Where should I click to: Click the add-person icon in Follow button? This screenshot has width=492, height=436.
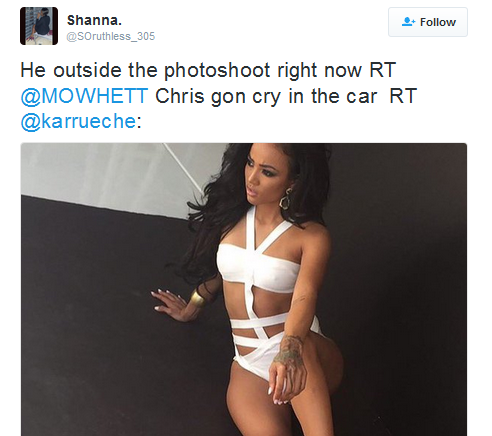(x=408, y=22)
